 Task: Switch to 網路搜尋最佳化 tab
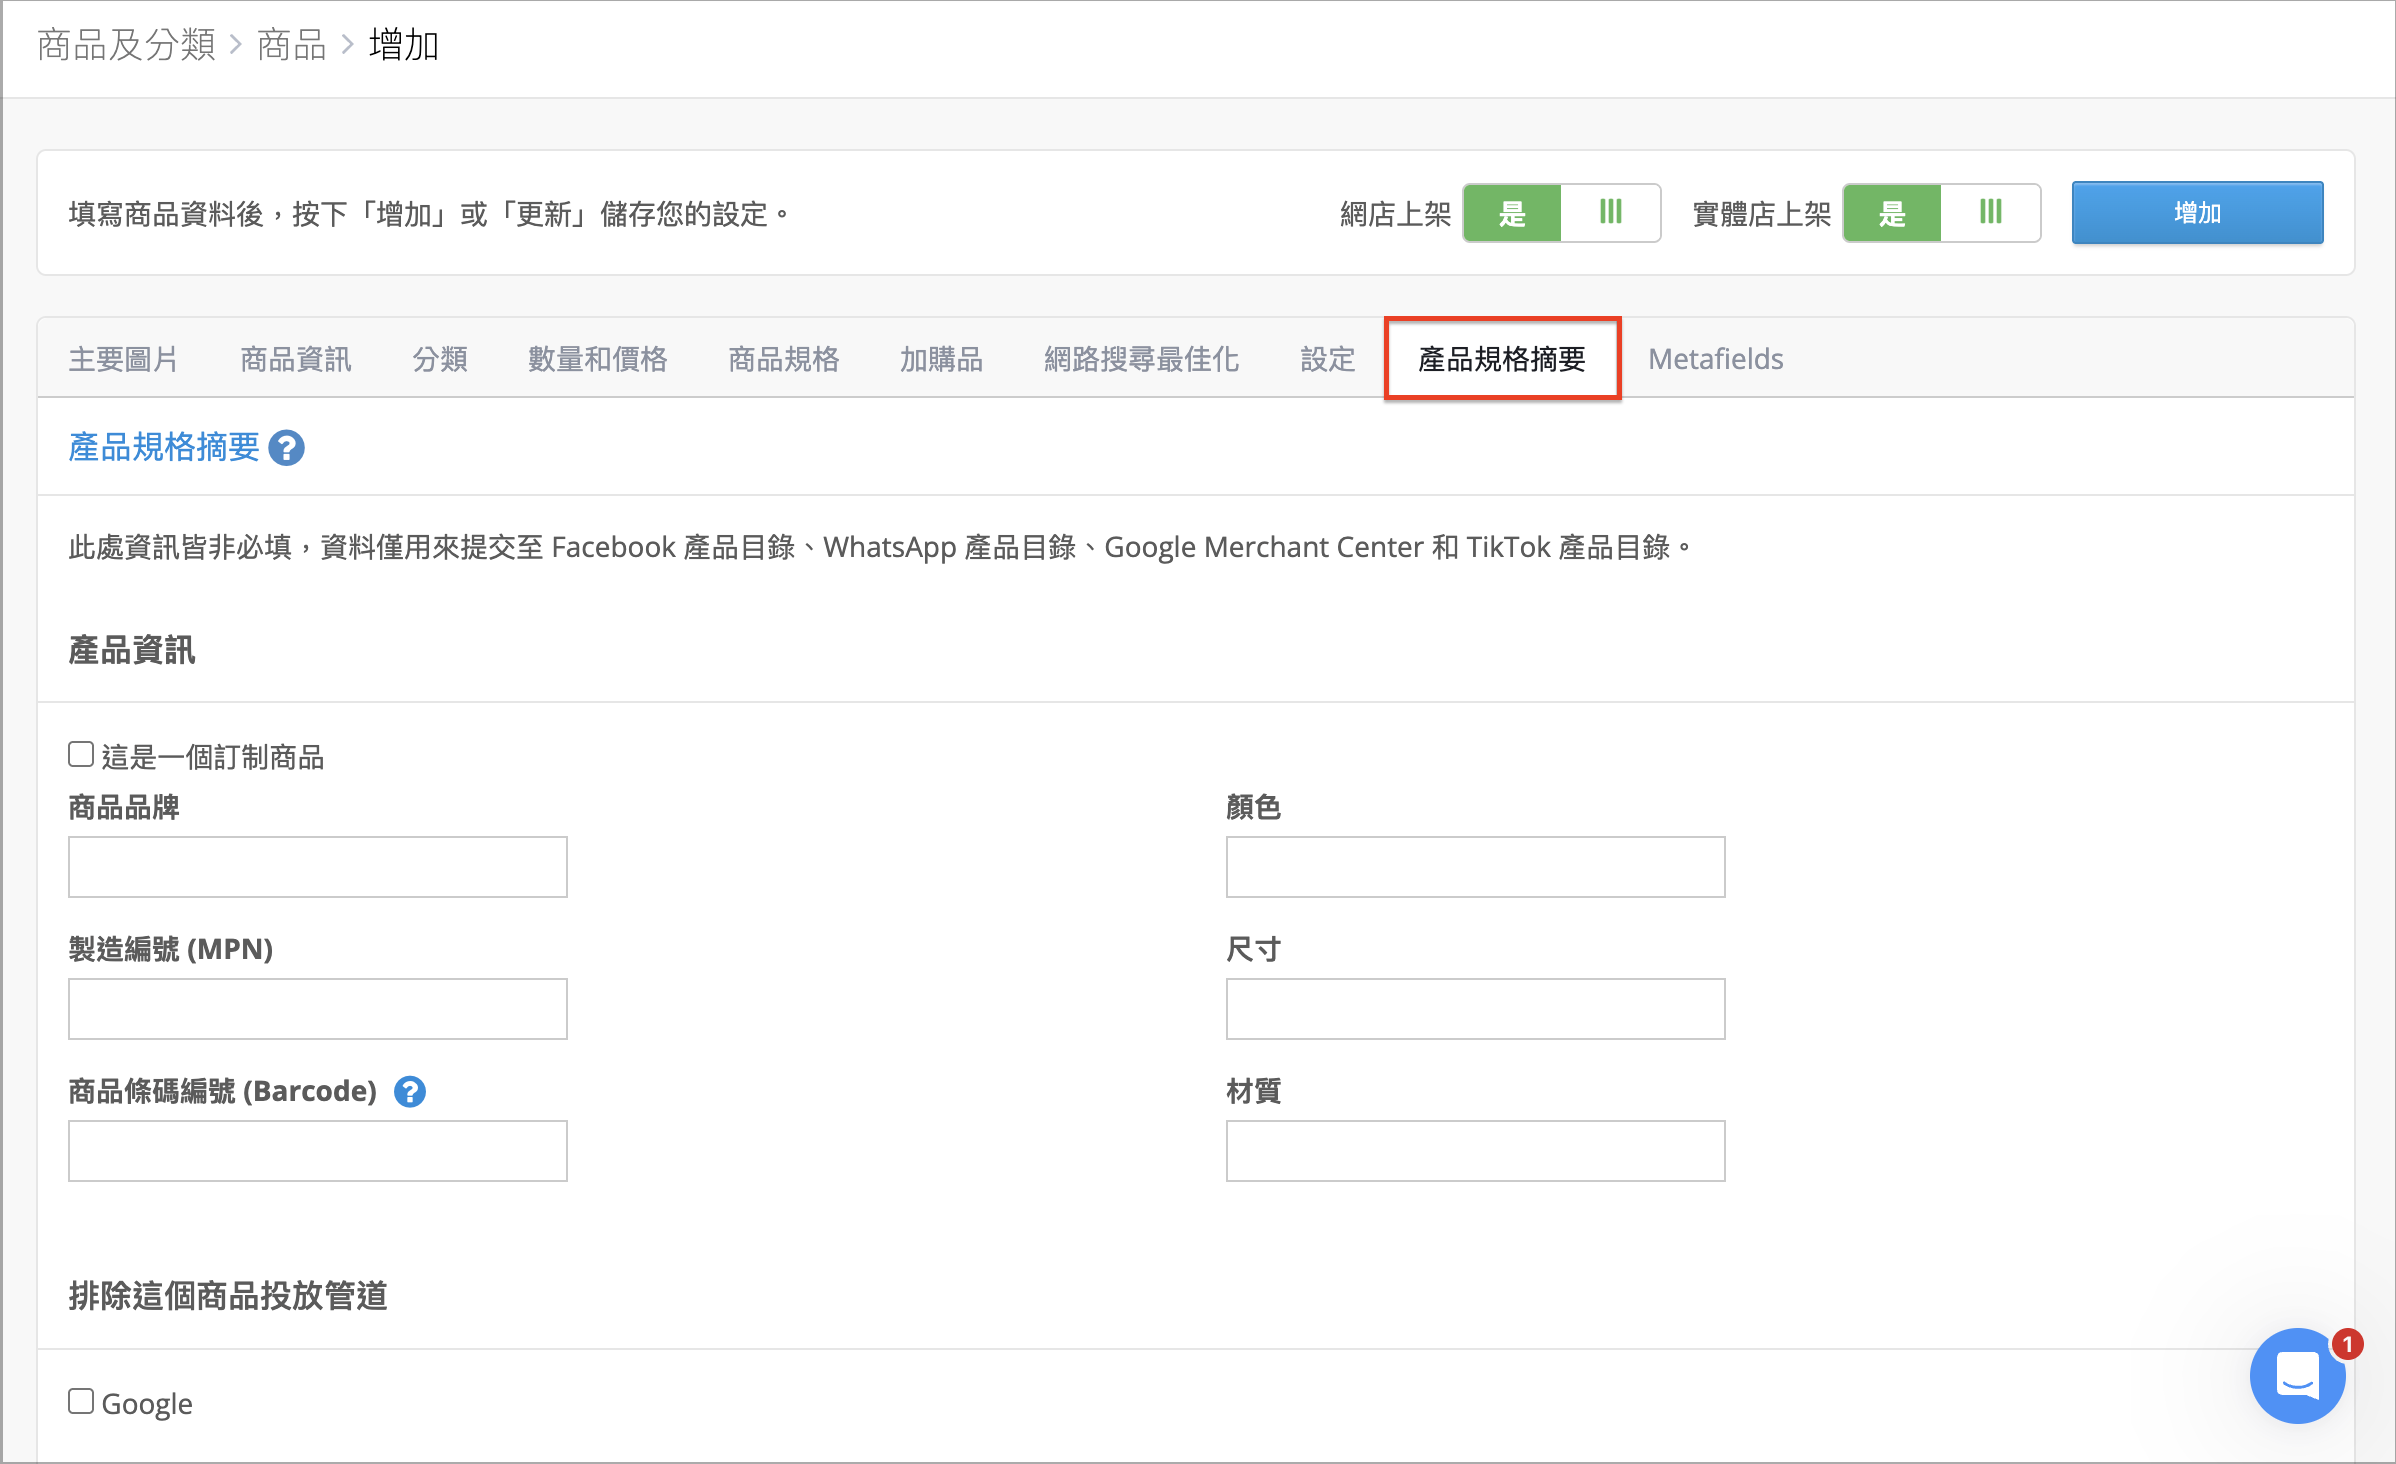tap(1142, 359)
